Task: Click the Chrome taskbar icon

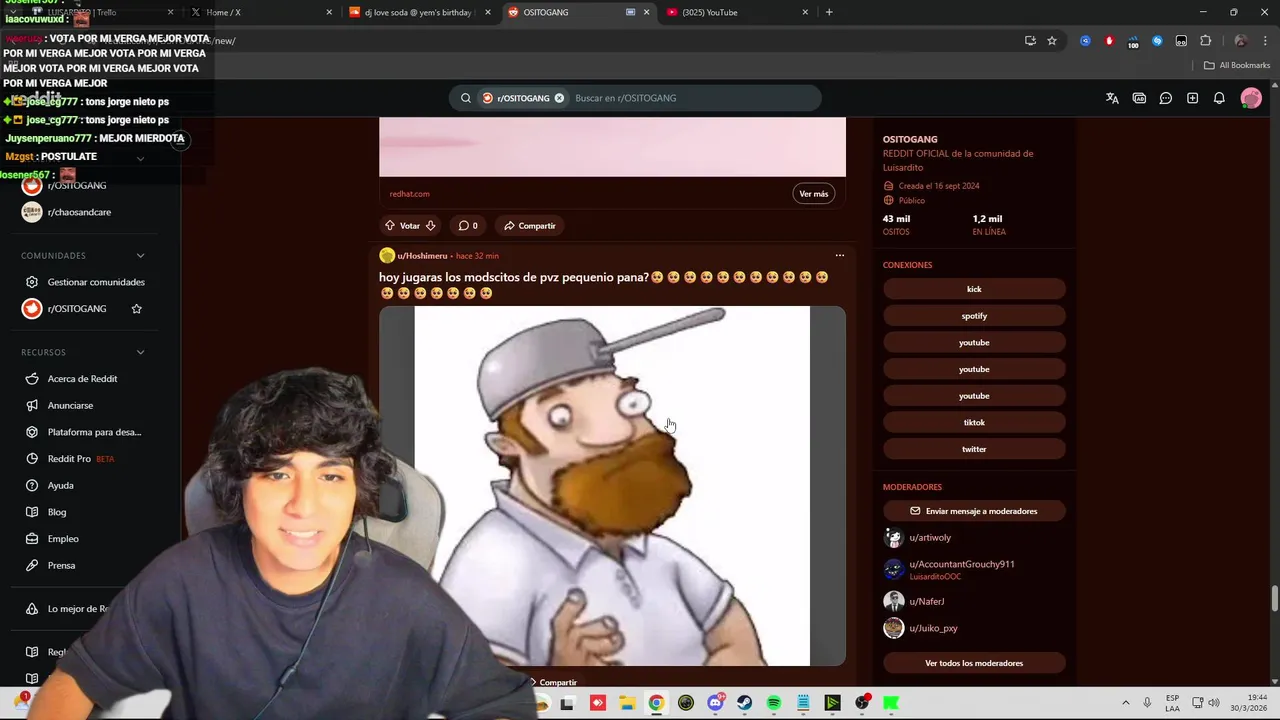Action: click(x=656, y=703)
